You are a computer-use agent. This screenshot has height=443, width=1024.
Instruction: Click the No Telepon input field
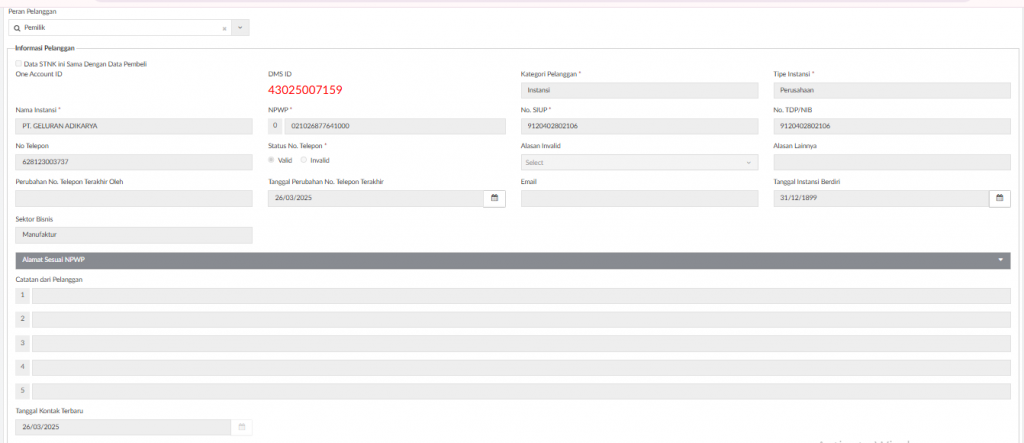point(134,162)
